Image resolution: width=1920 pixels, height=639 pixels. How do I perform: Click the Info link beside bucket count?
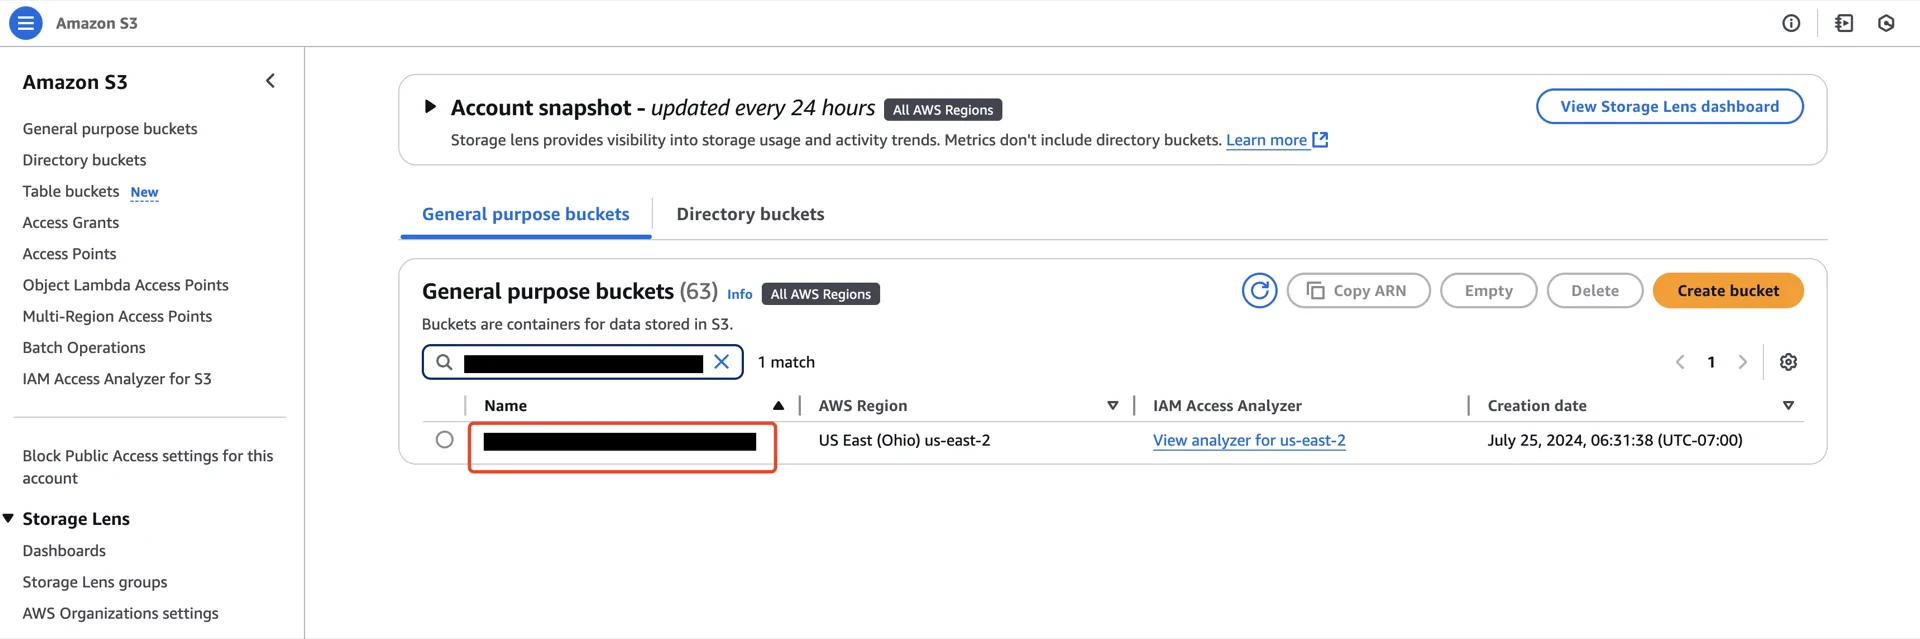tap(740, 294)
